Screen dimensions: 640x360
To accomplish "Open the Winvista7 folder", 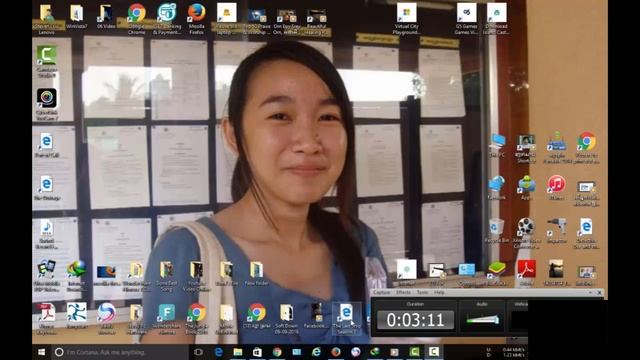I will (76, 16).
